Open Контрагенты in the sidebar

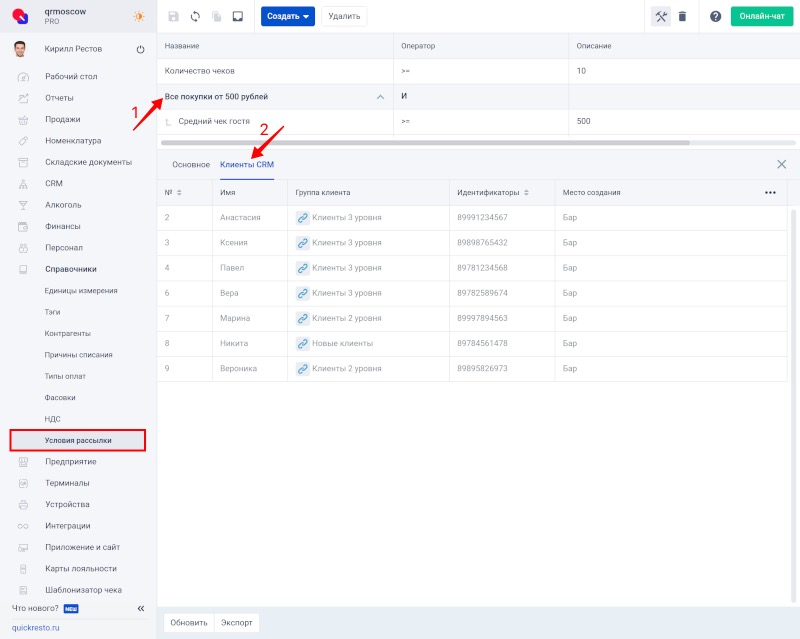pos(67,334)
